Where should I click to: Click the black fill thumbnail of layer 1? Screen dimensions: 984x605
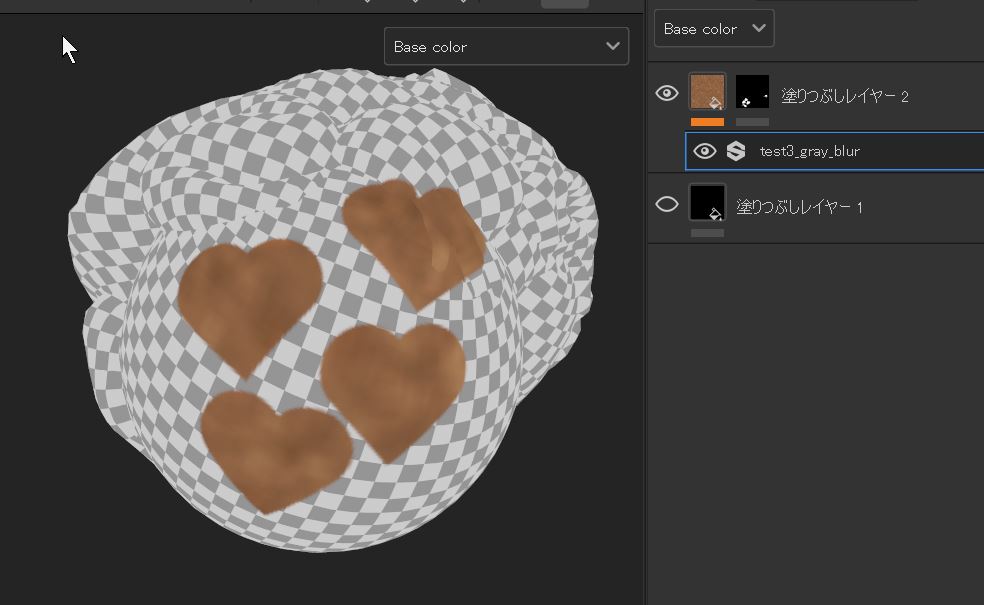pos(707,202)
